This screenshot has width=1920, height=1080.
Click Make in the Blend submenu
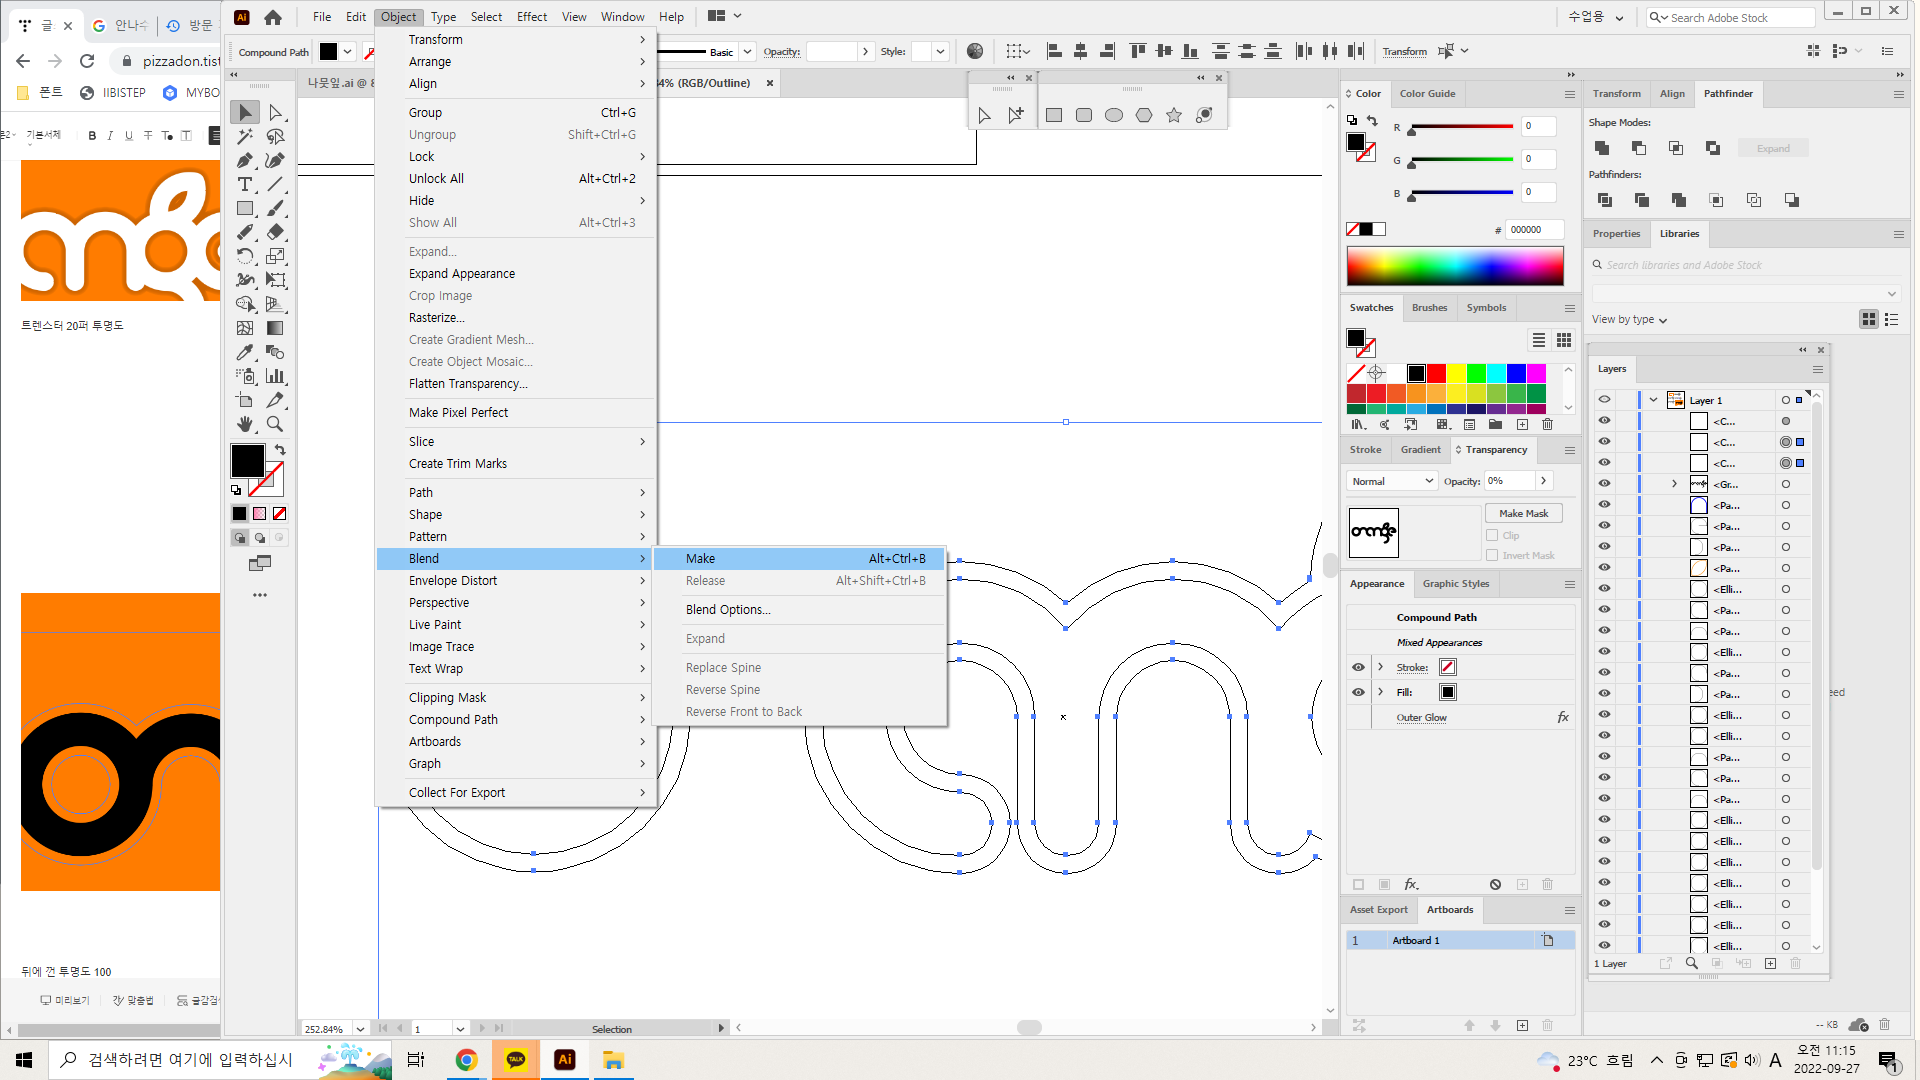799,559
